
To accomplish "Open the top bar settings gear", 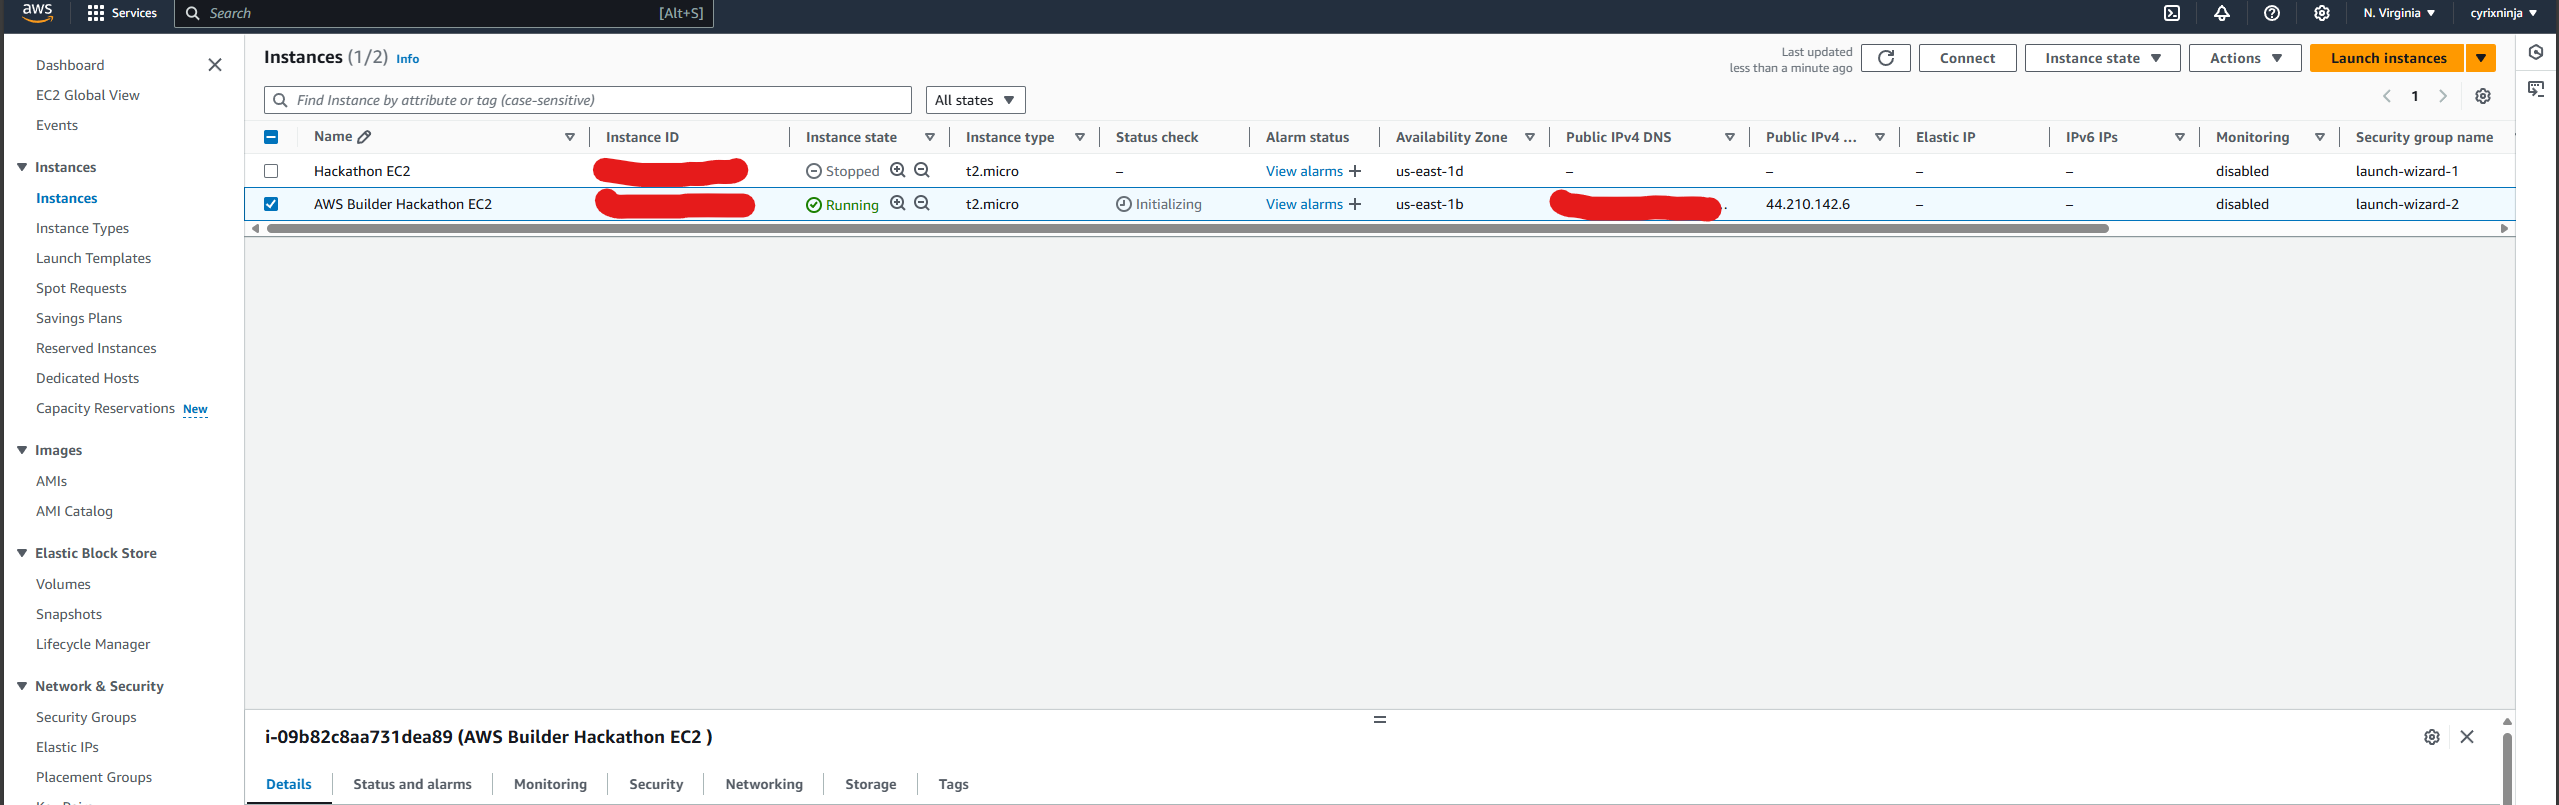I will tap(2322, 13).
